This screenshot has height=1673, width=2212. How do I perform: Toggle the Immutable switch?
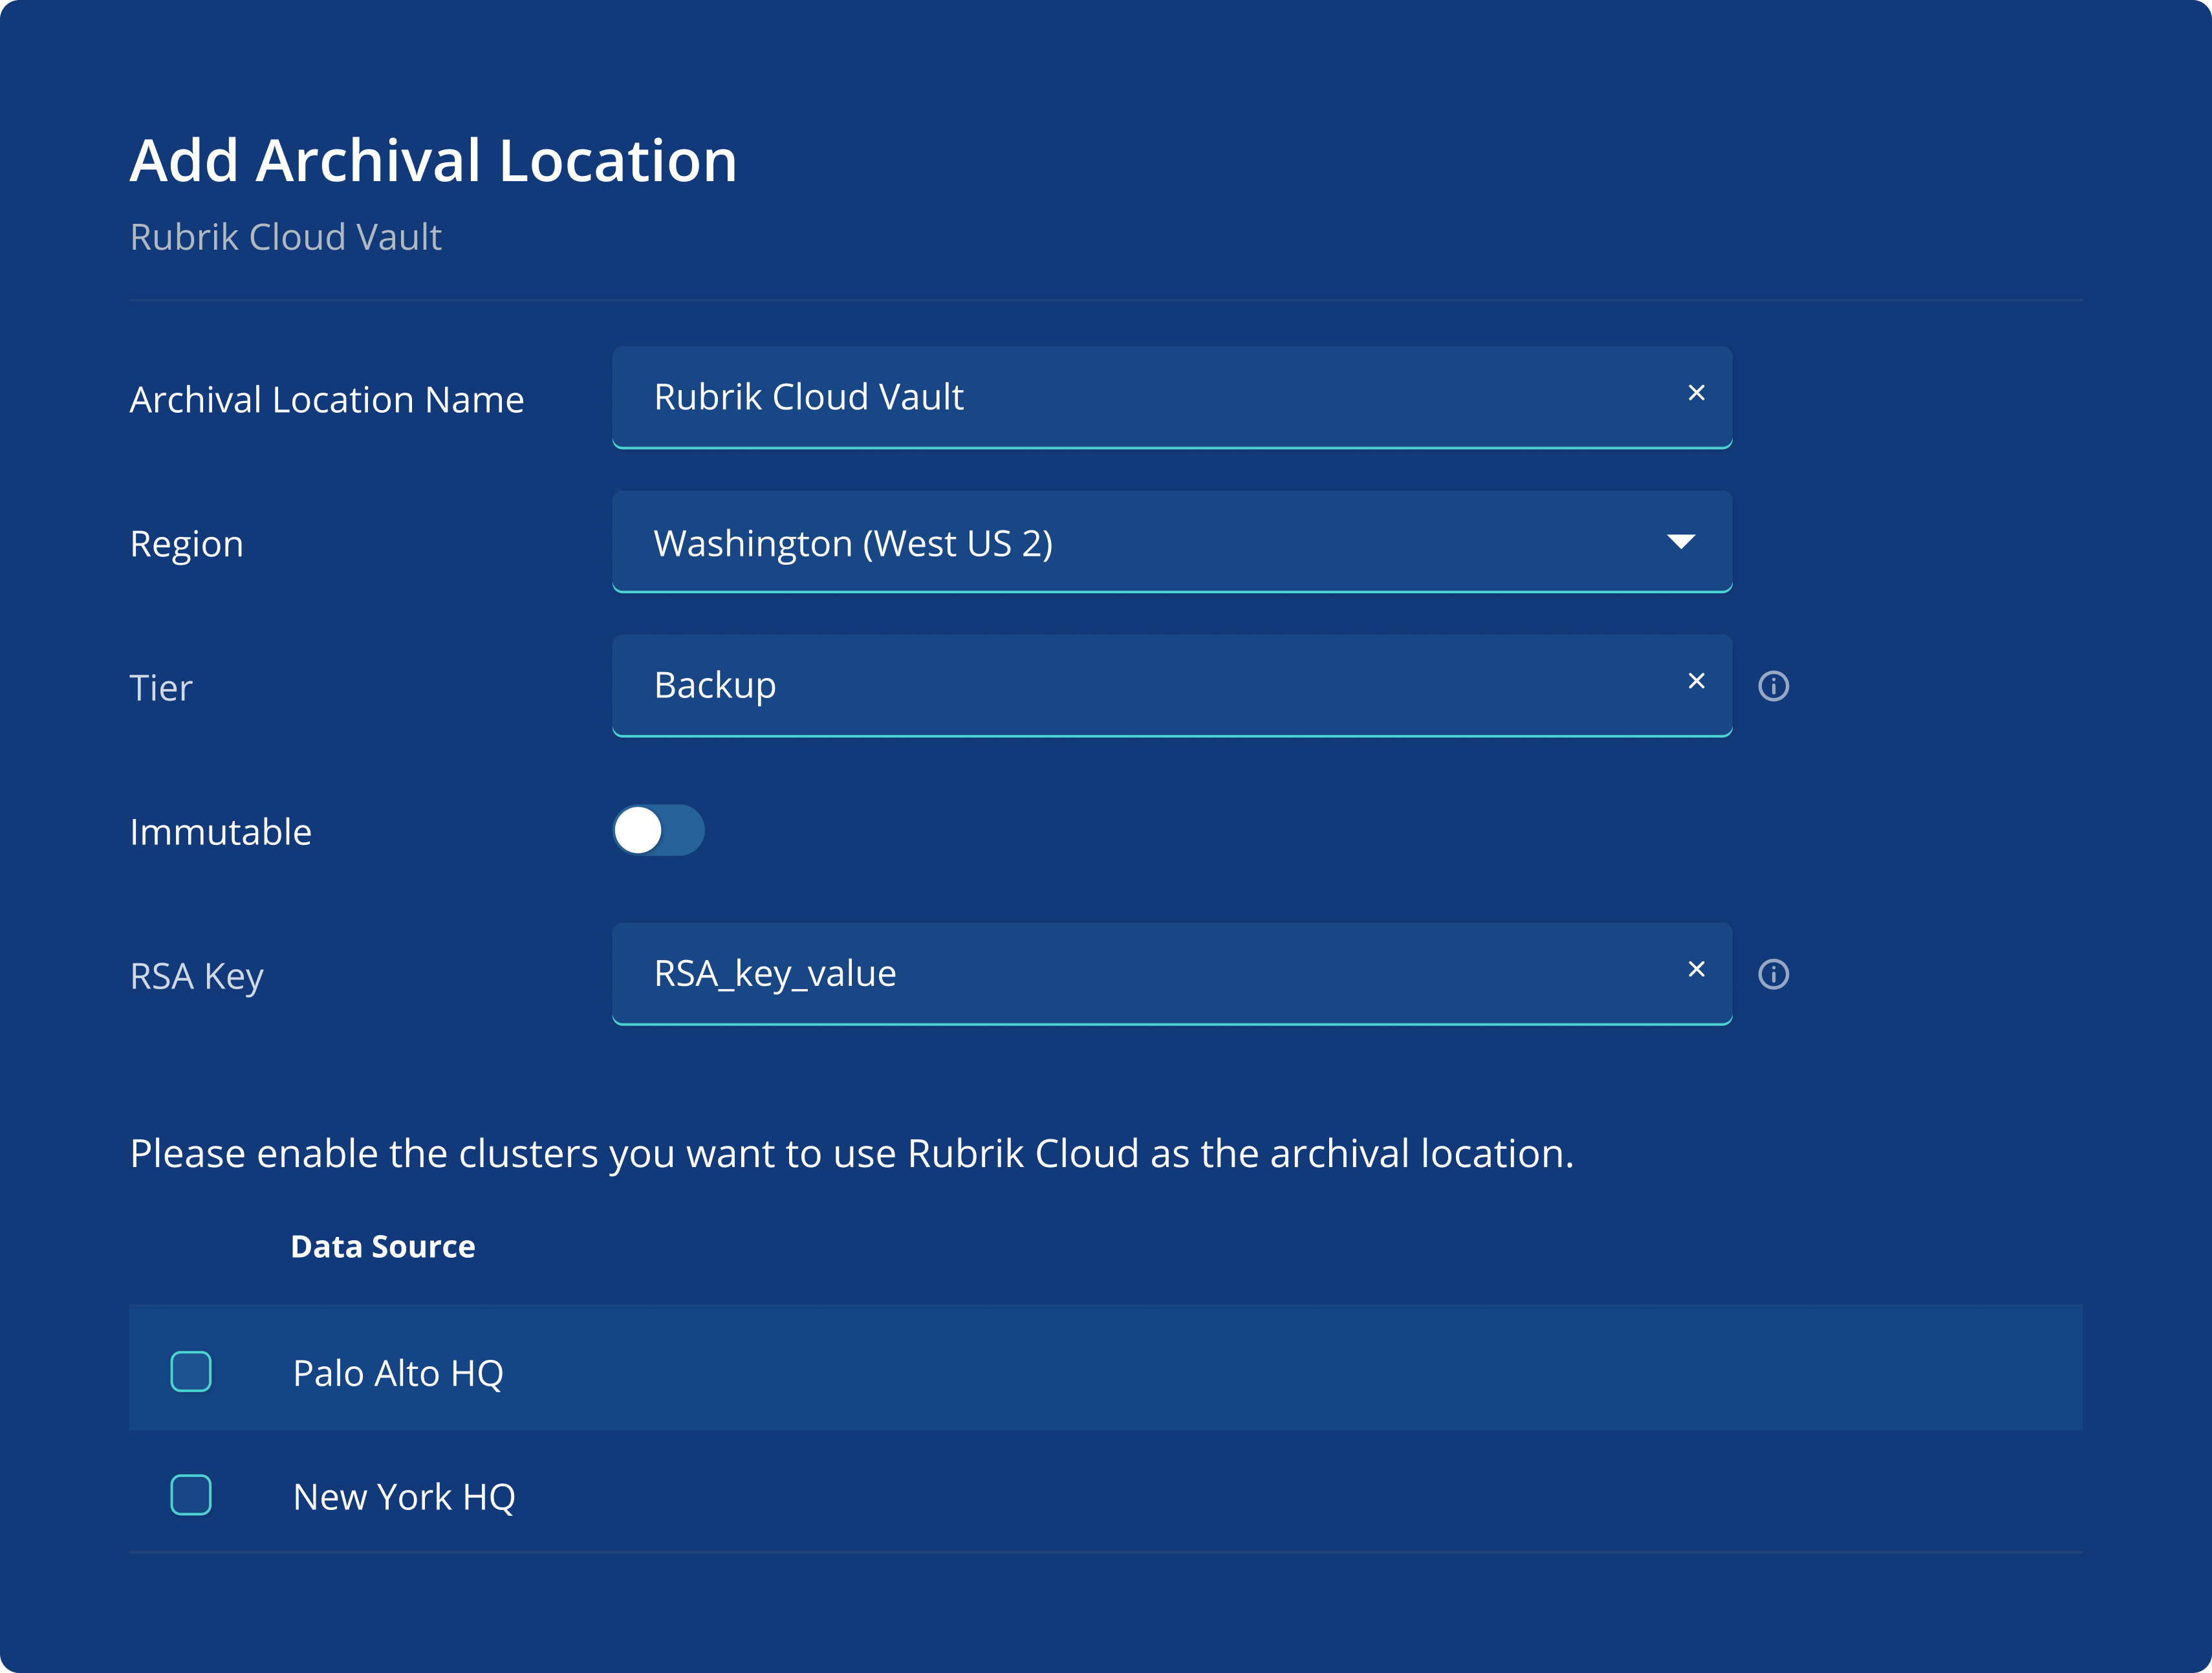659,830
